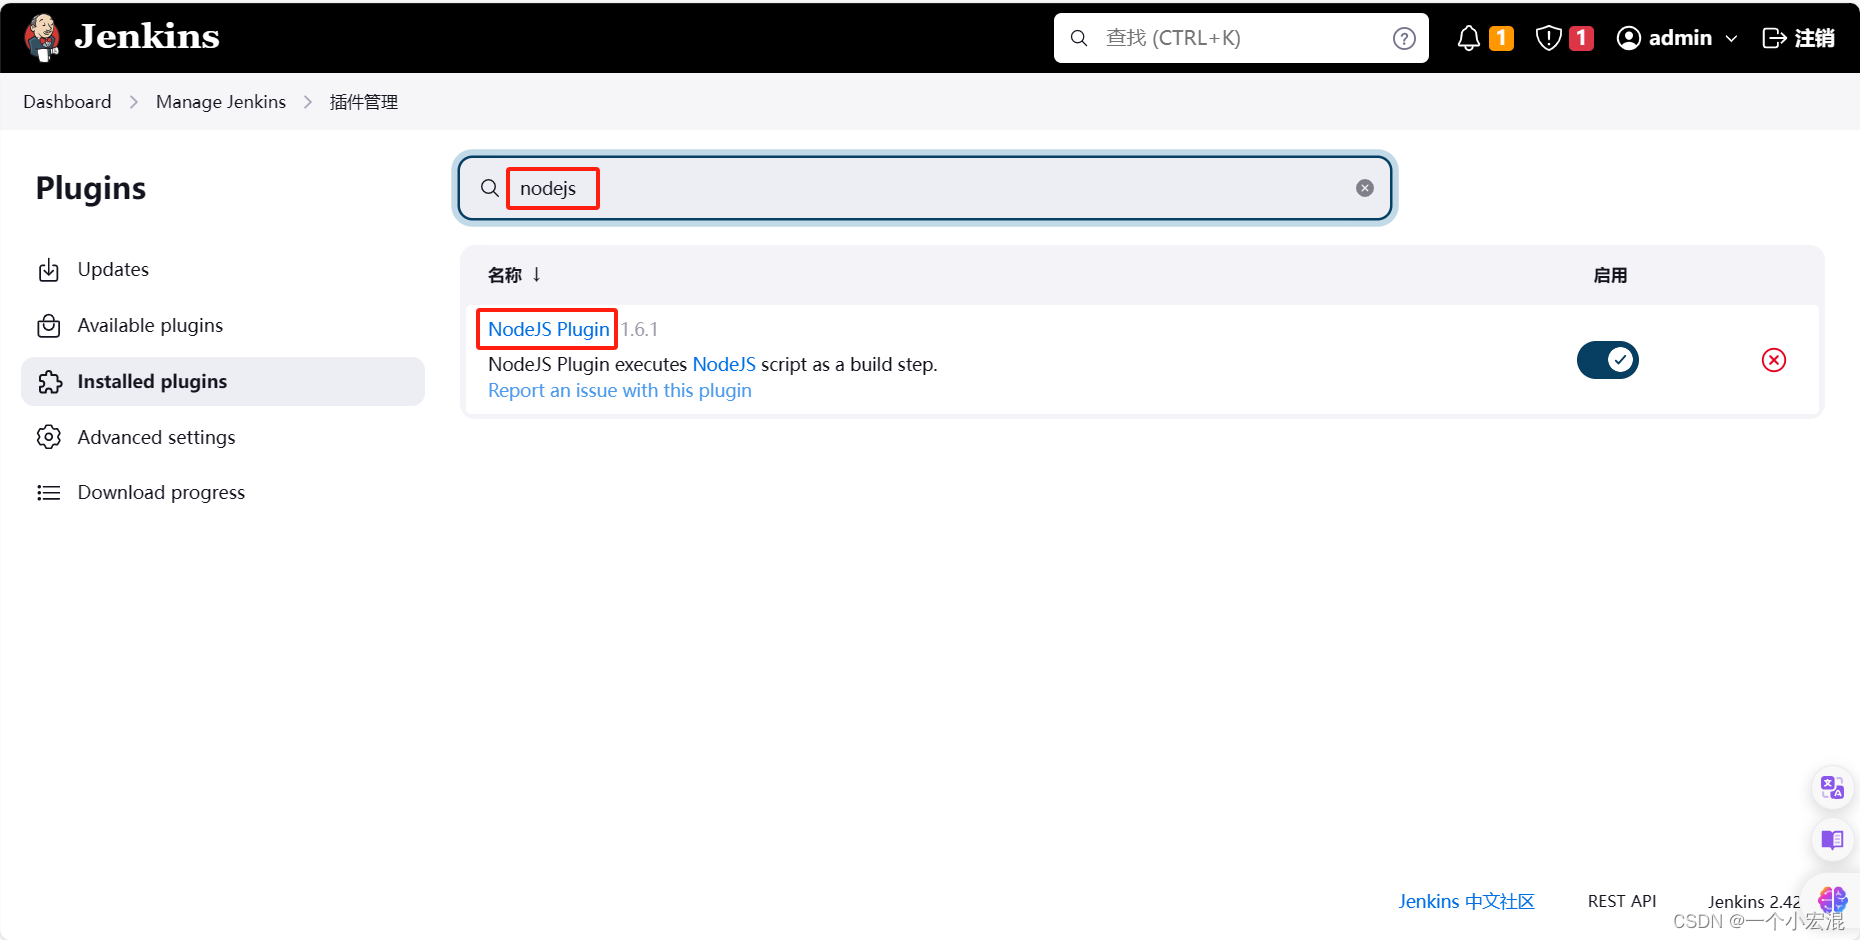Click the Jenkins logo in the header

(120, 37)
